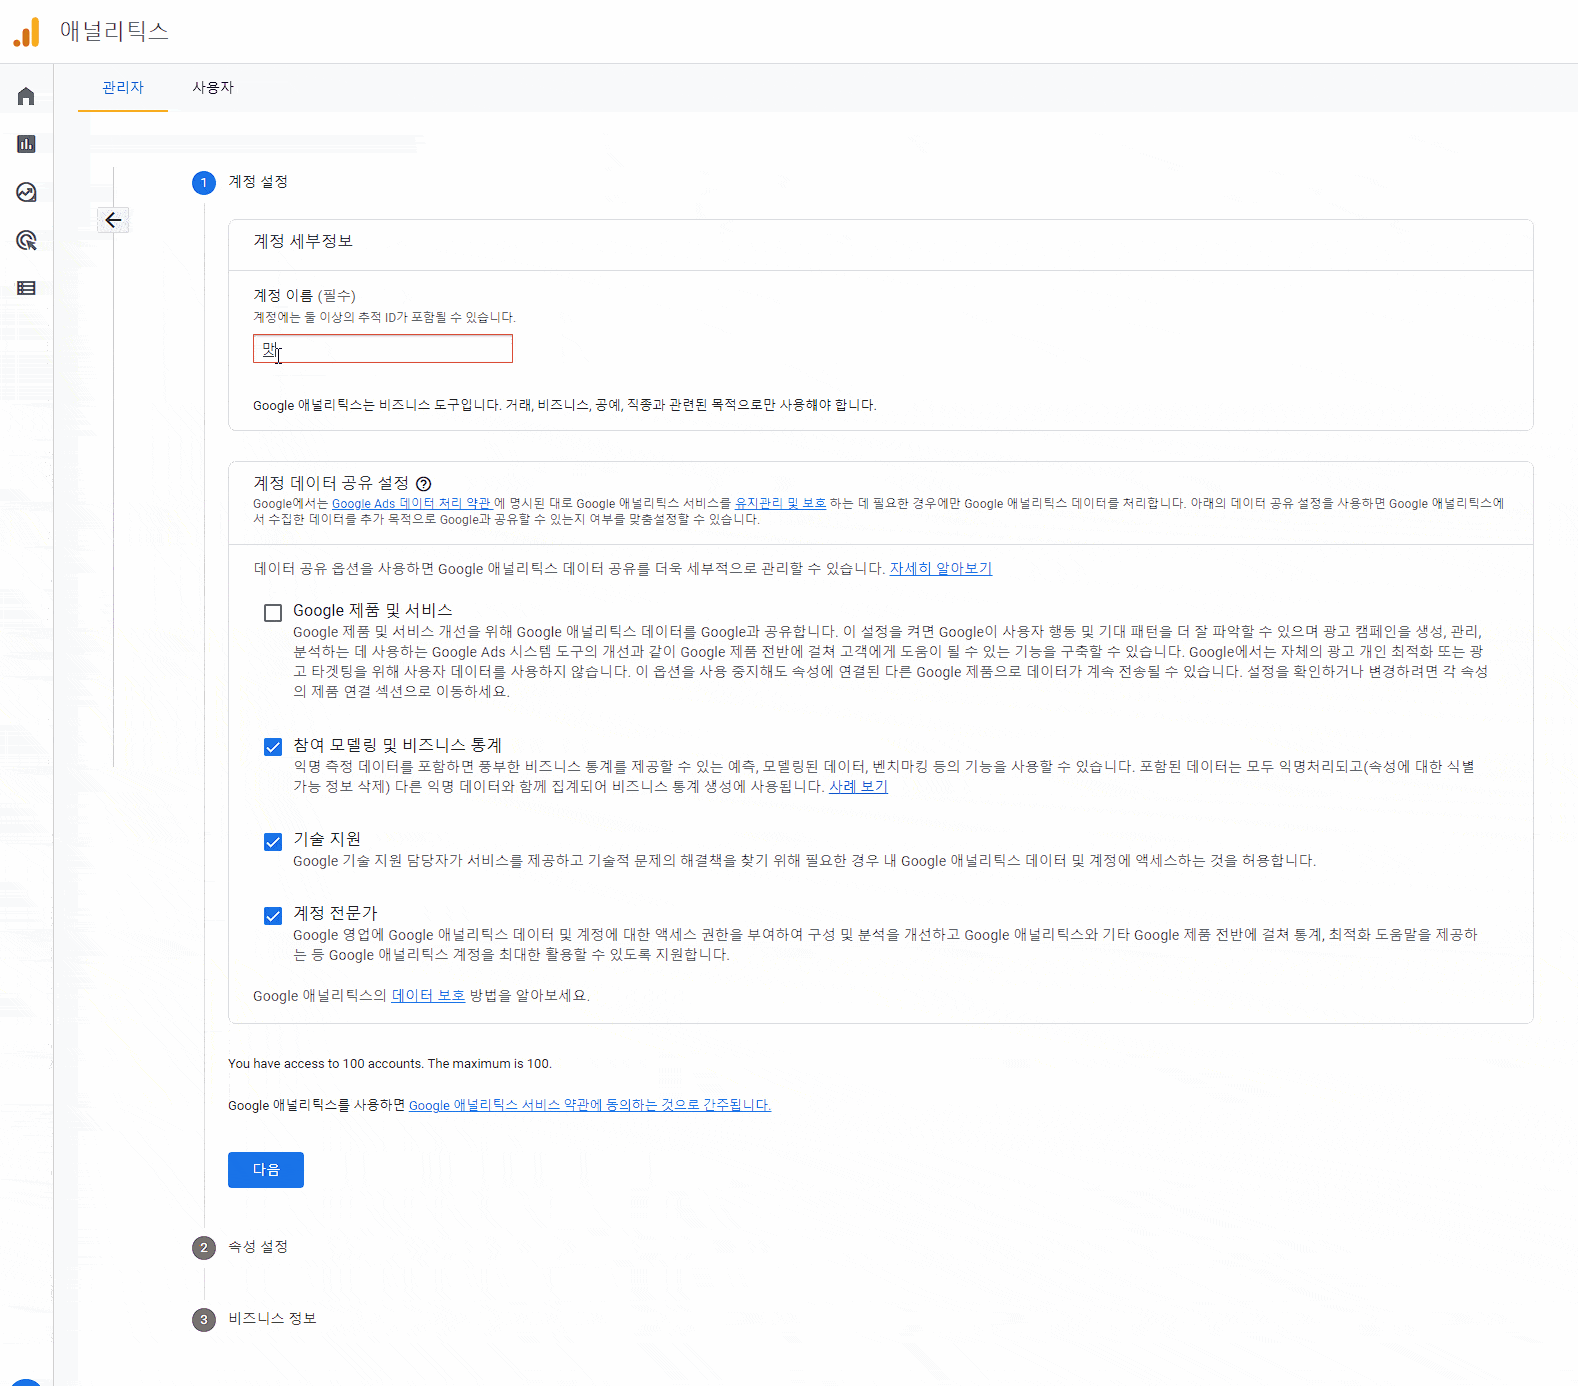Open the Advertising icon in sidebar
Image resolution: width=1578 pixels, height=1386 pixels.
26,240
